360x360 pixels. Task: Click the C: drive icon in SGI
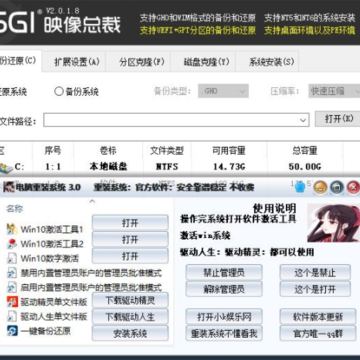[x=6, y=167]
